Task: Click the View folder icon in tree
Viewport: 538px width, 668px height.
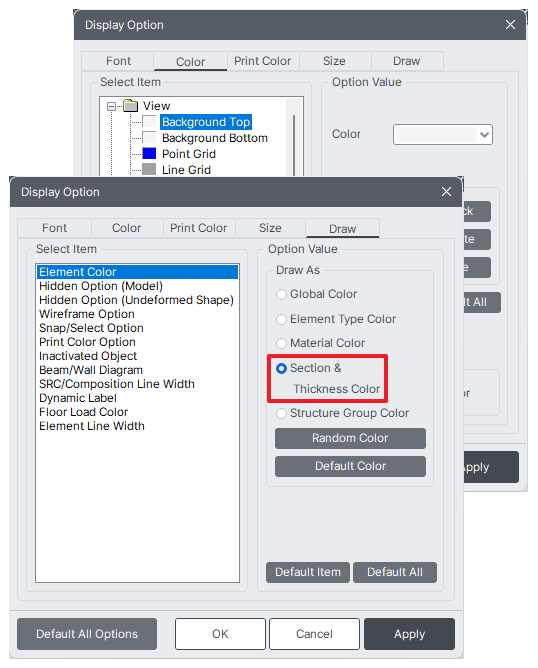Action: pyautogui.click(x=131, y=105)
